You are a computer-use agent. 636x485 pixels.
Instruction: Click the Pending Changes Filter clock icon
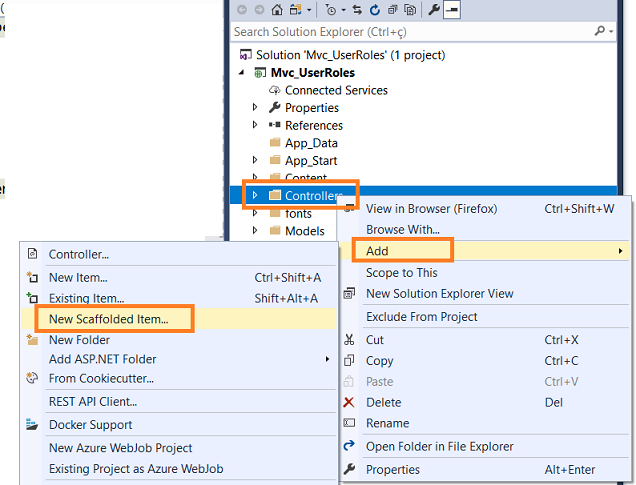[331, 10]
